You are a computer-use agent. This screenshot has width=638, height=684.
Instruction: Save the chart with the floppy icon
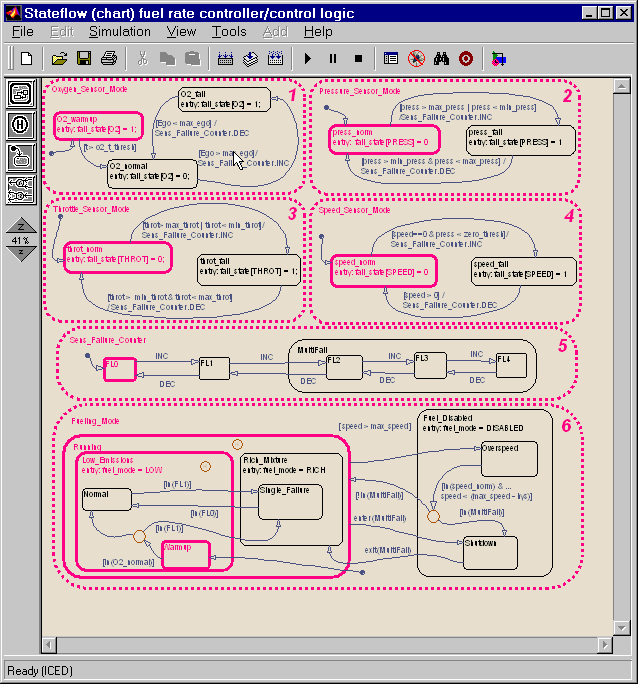click(x=84, y=58)
